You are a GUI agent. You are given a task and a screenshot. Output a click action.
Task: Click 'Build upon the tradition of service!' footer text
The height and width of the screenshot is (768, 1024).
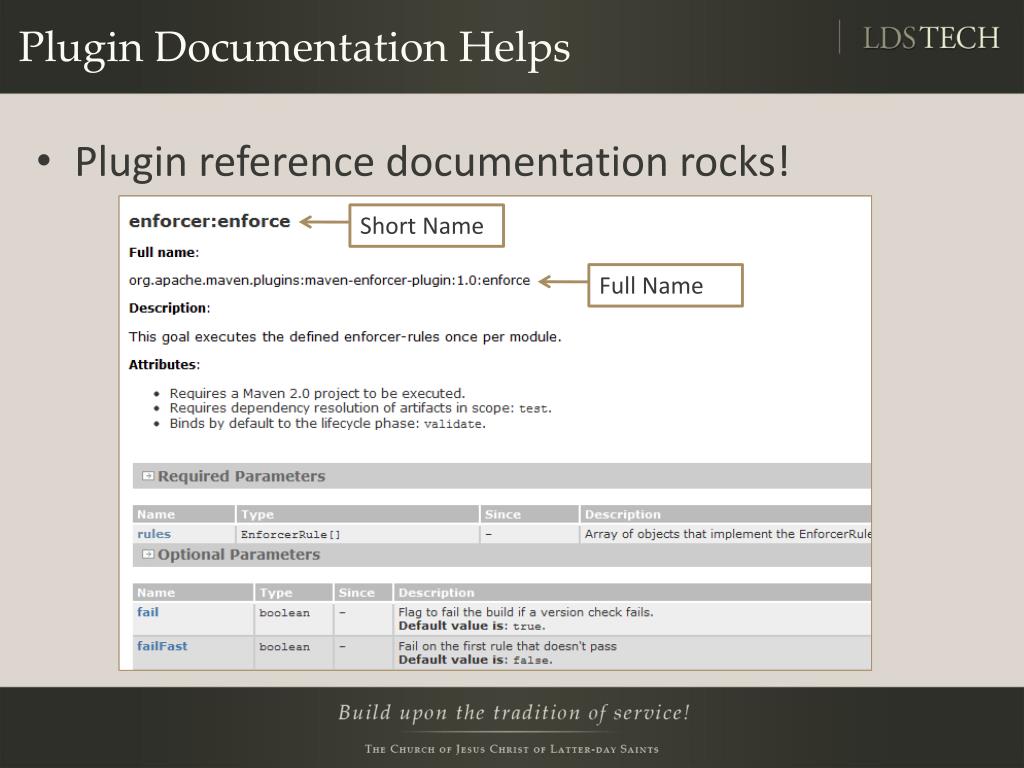pos(514,712)
